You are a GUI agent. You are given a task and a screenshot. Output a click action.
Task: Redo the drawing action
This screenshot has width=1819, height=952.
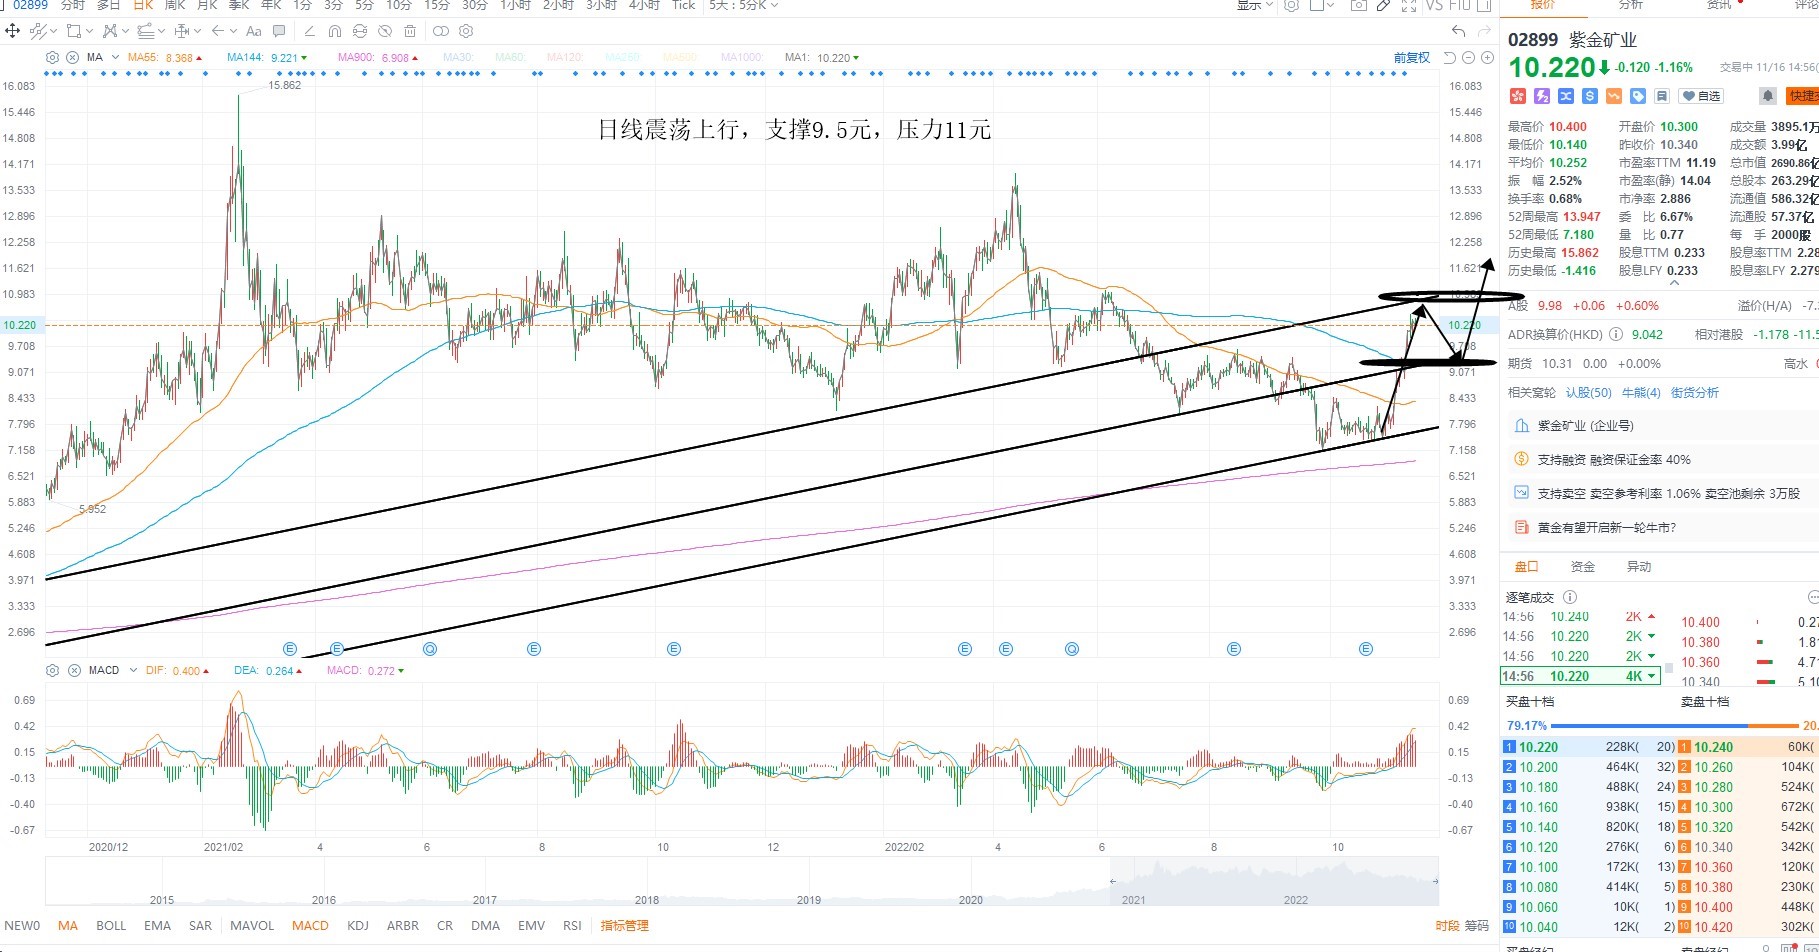click(x=1485, y=31)
